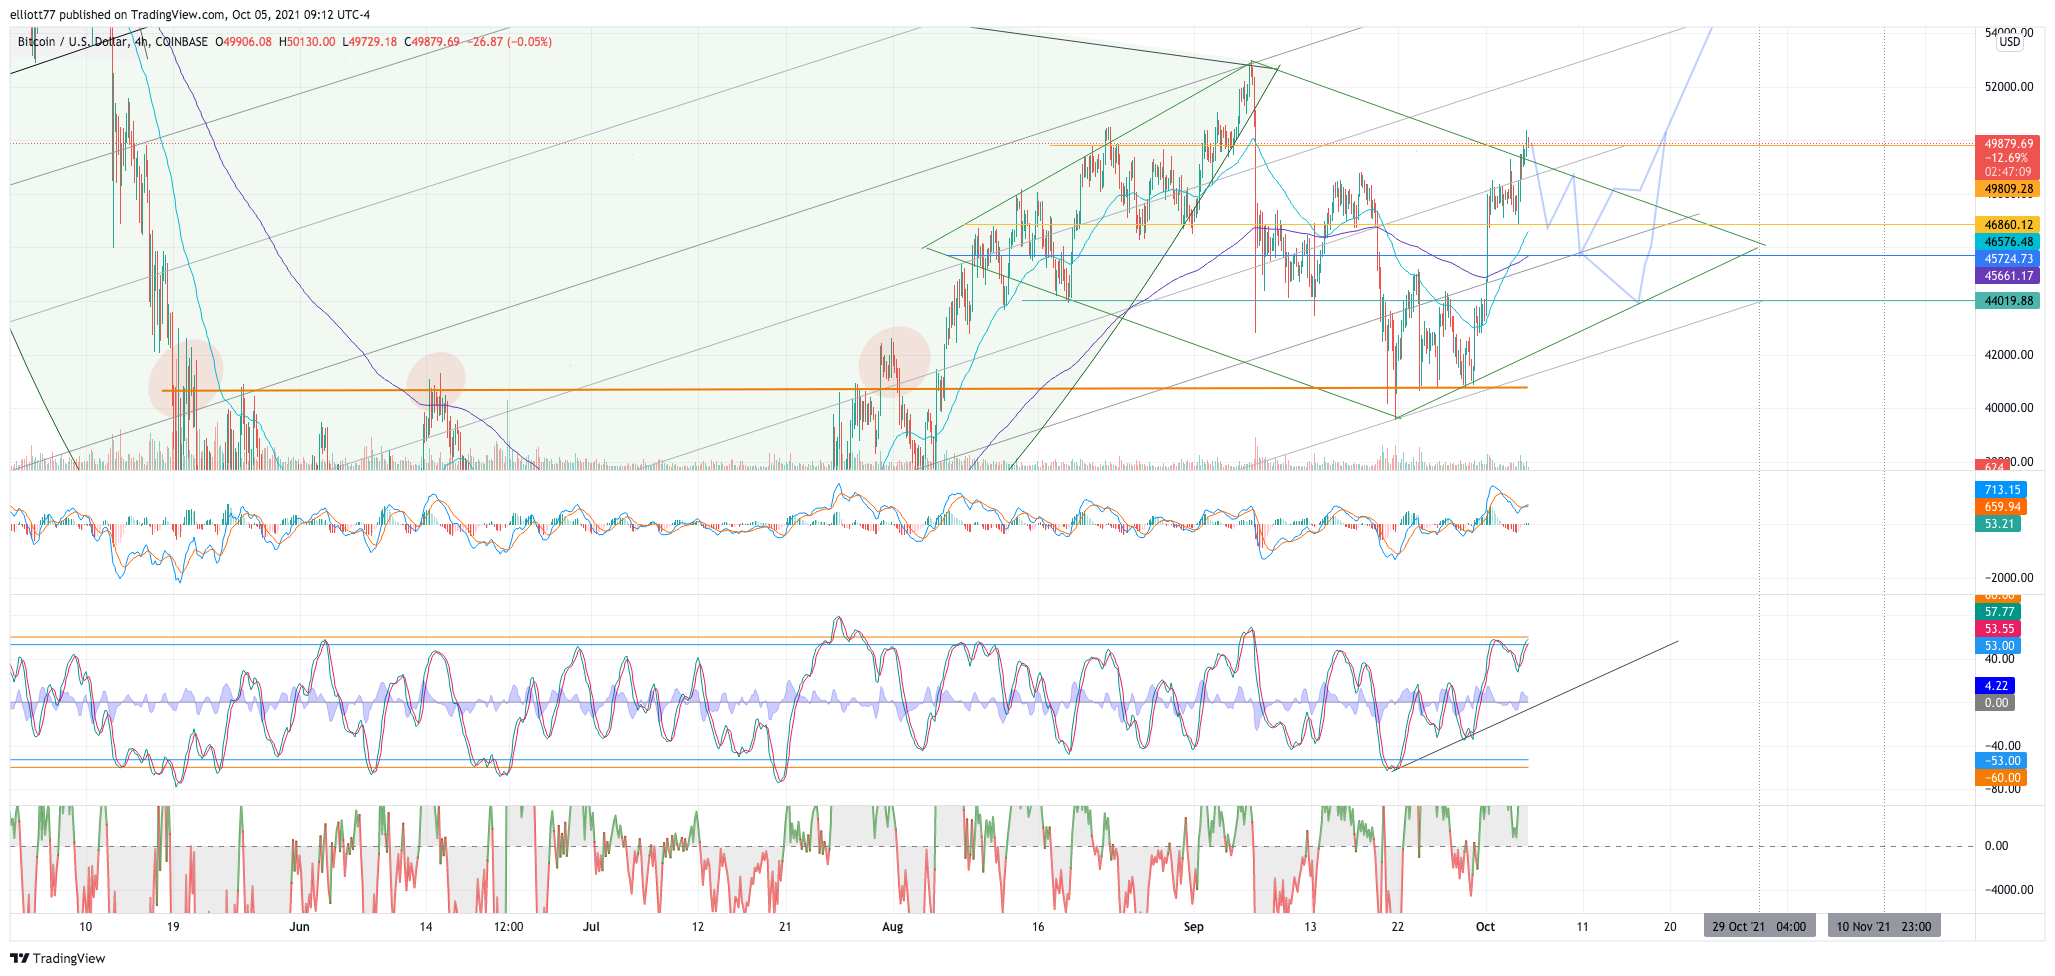Select the yellow price label 46860.12

tap(2008, 225)
